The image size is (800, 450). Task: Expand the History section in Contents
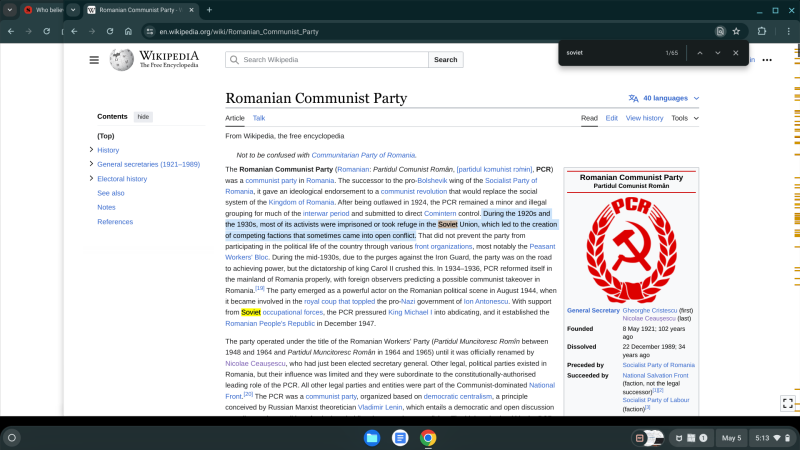coord(91,150)
